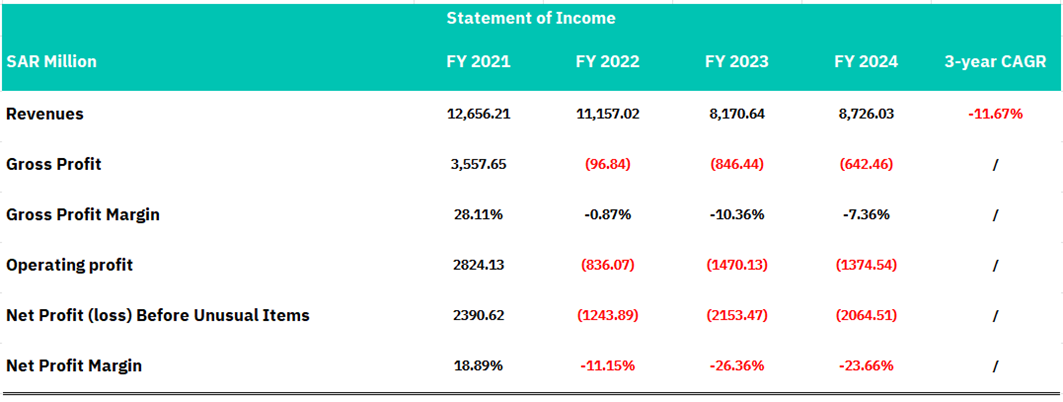Click the FY 2023 column header
The image size is (1063, 402).
[736, 62]
